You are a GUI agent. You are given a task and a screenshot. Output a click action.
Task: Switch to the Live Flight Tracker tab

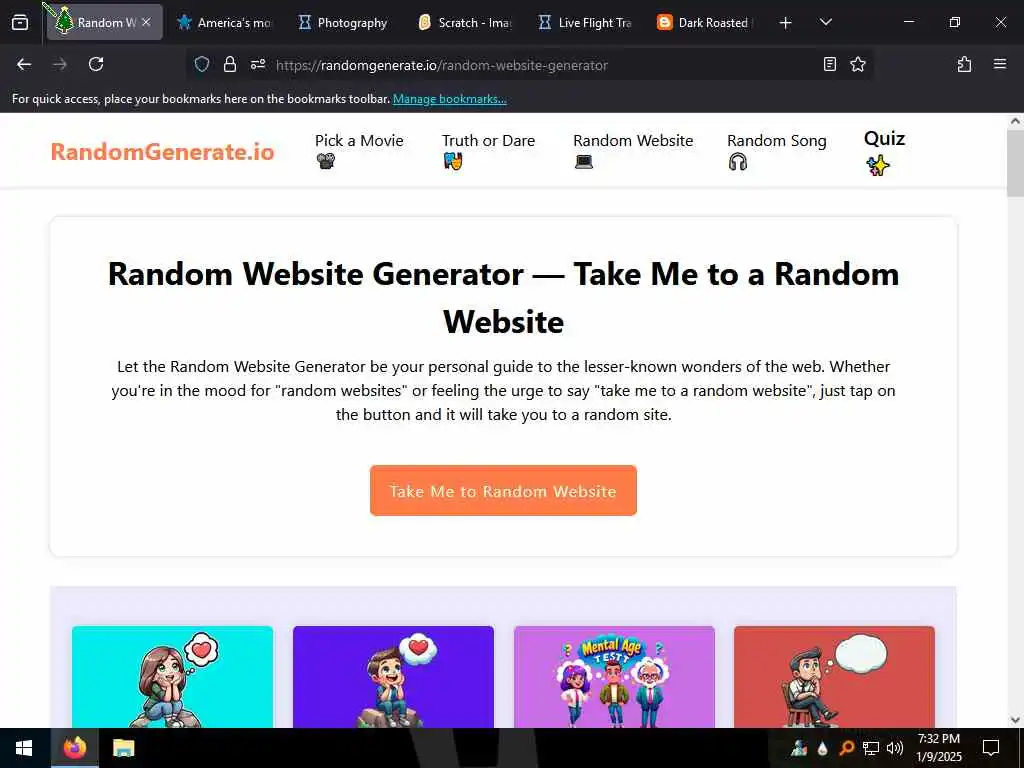pos(586,23)
